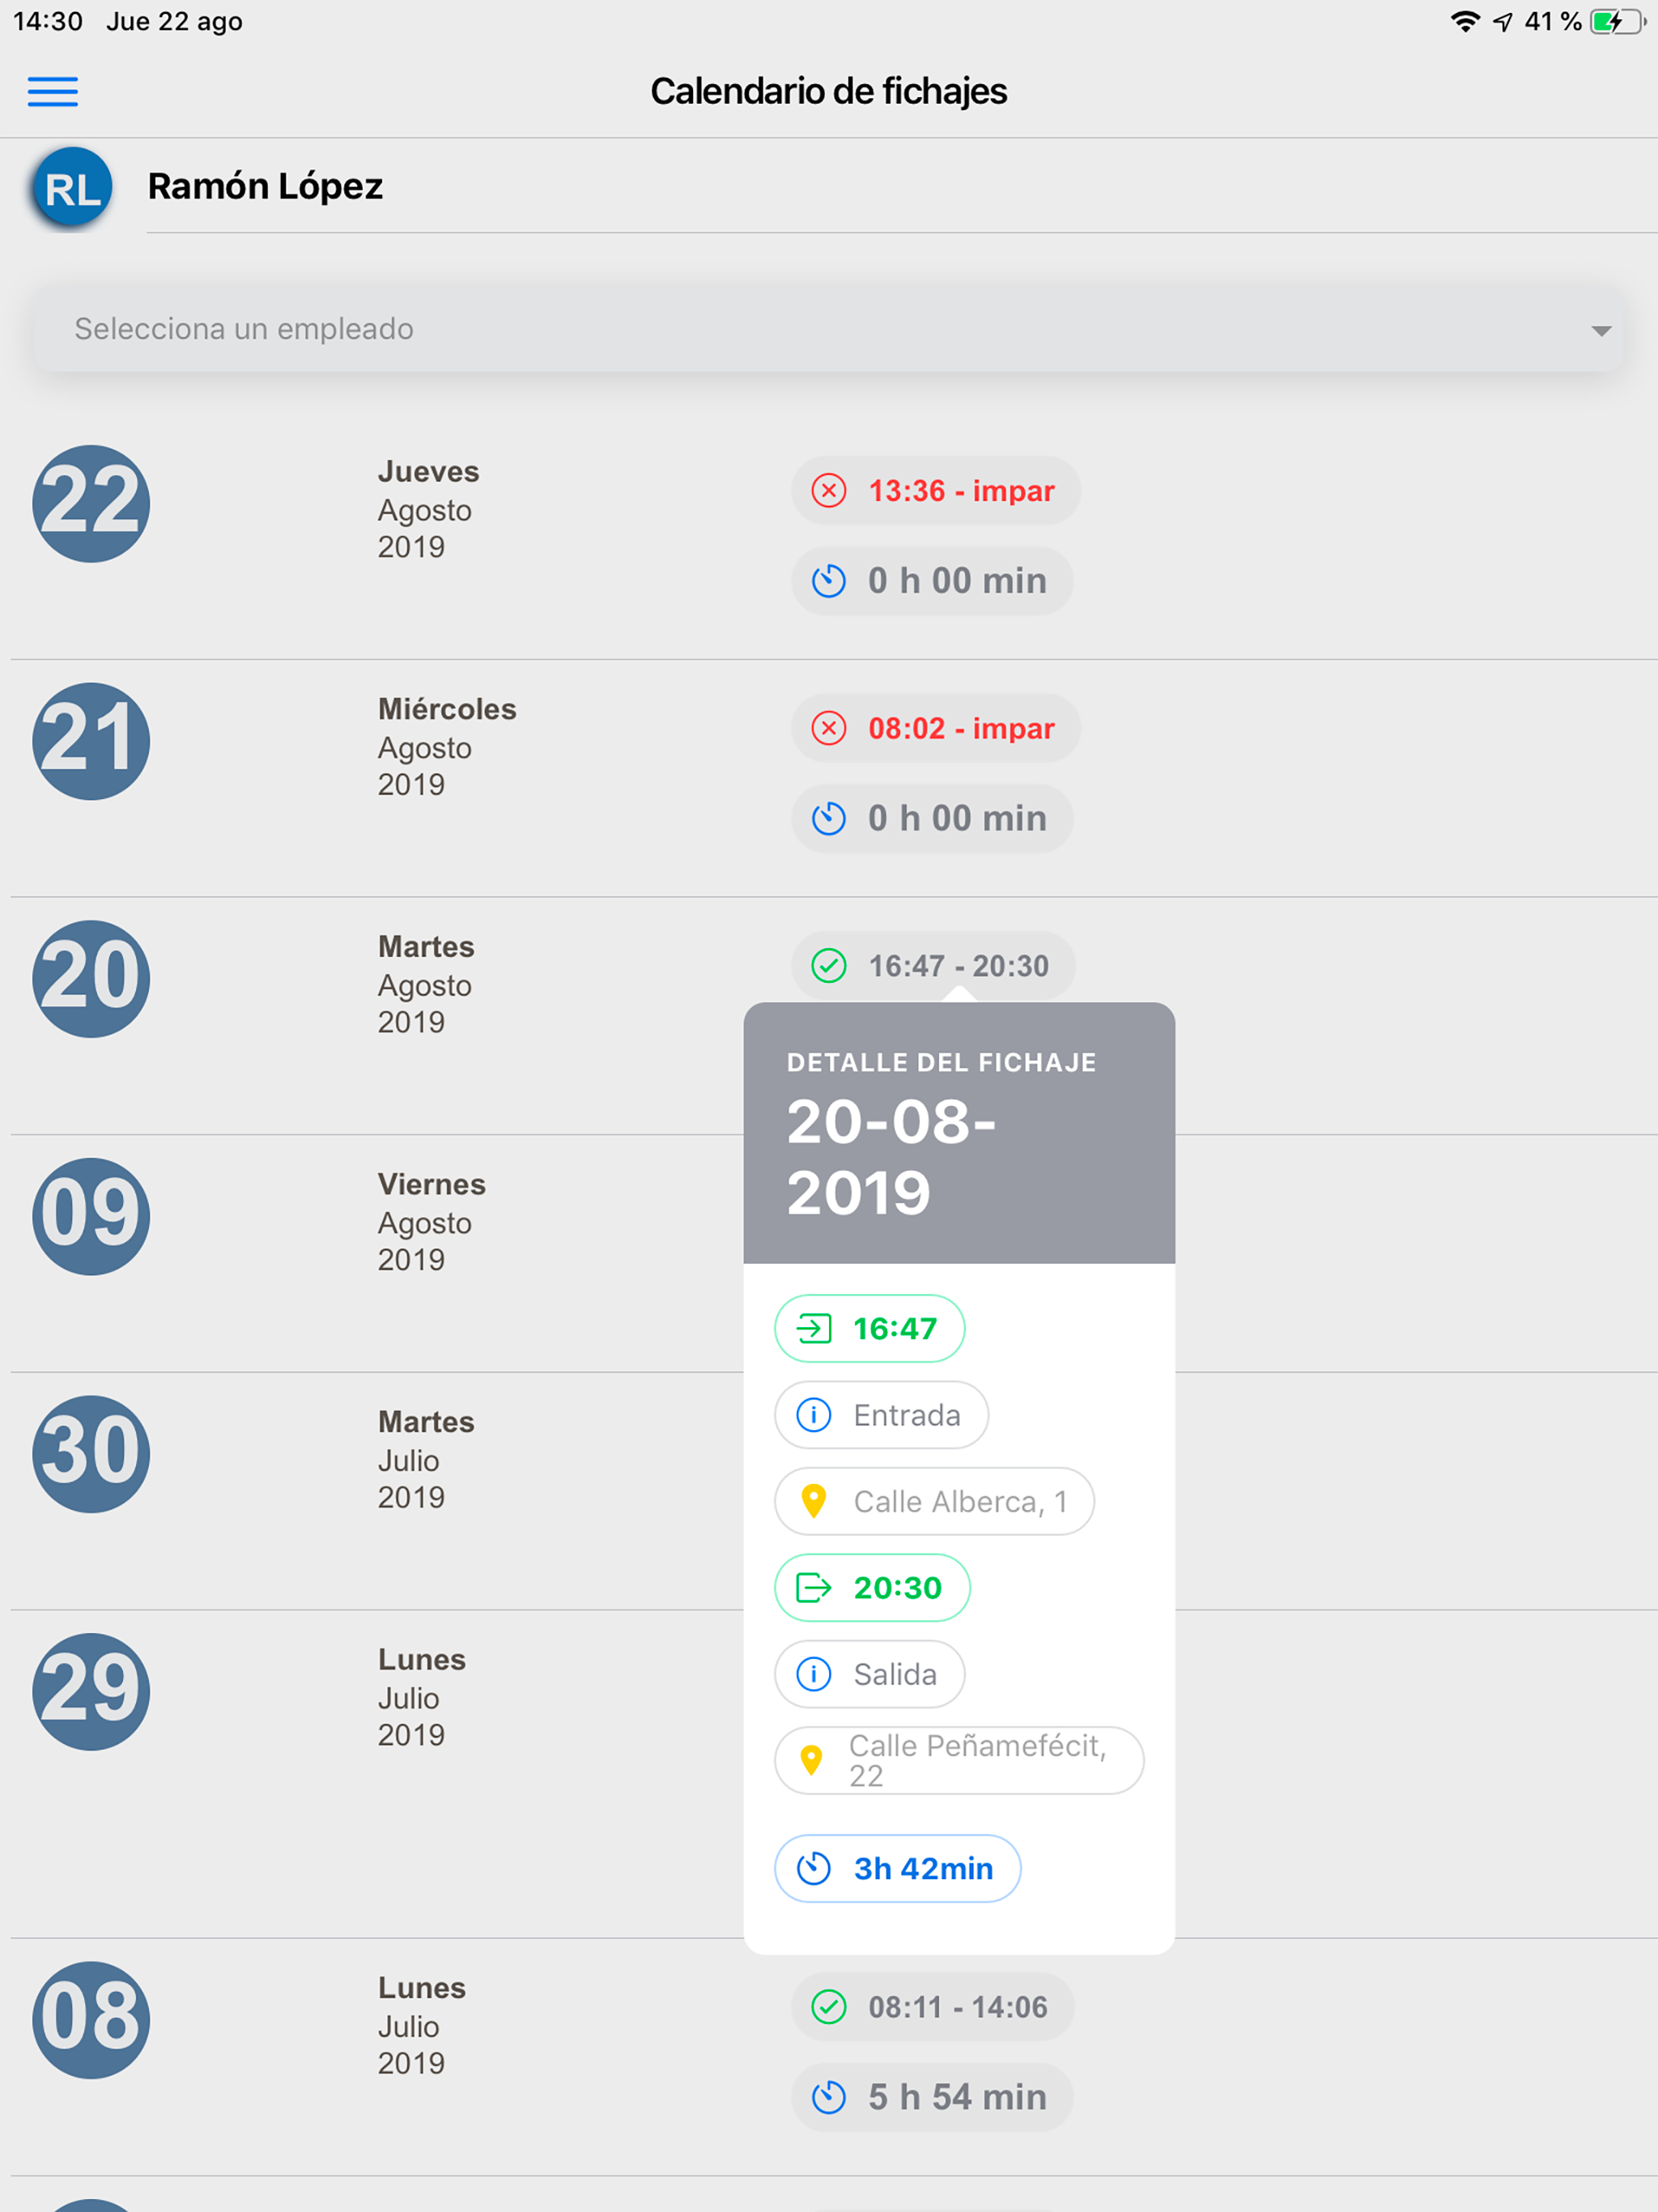Click the 20-08-2019 popup date
Viewport: 1658px width, 2212px height.
coord(891,1157)
